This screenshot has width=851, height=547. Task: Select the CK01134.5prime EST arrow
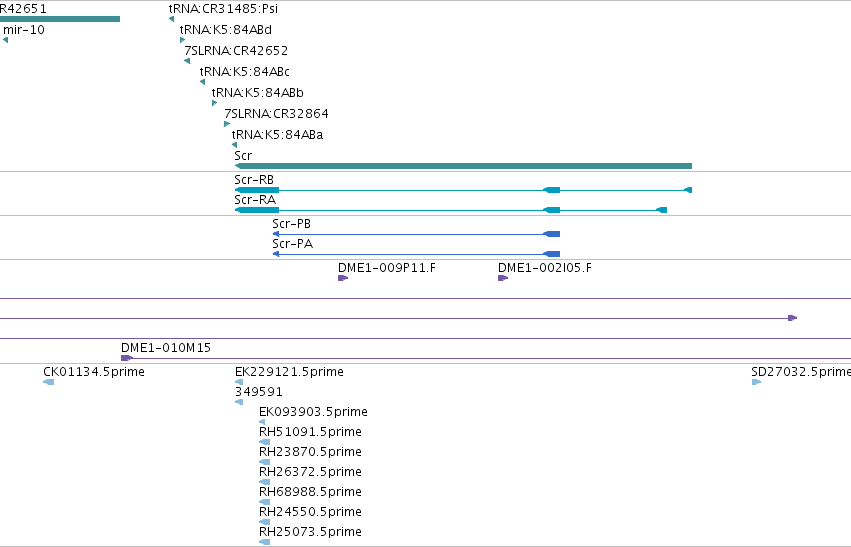(48, 382)
